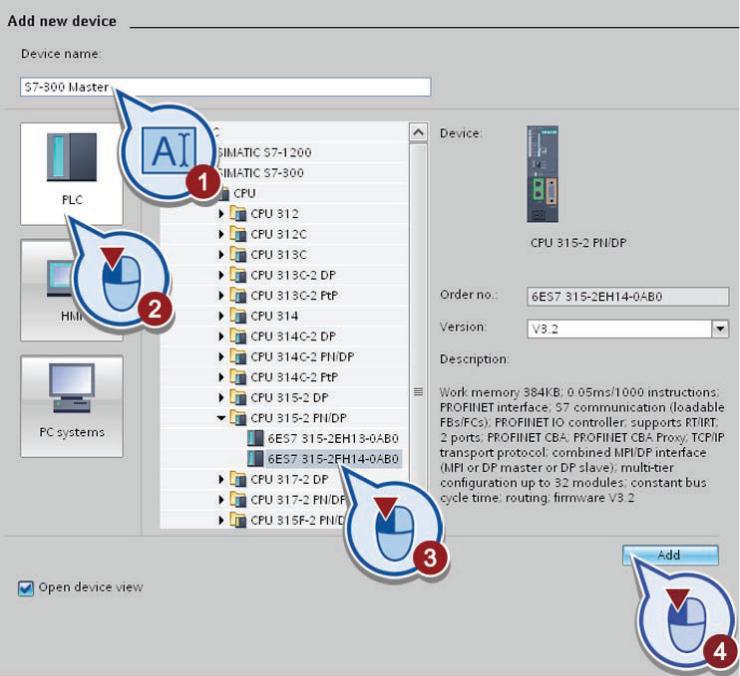
Task: Expand the CPU 312 folder
Action: coord(221,214)
